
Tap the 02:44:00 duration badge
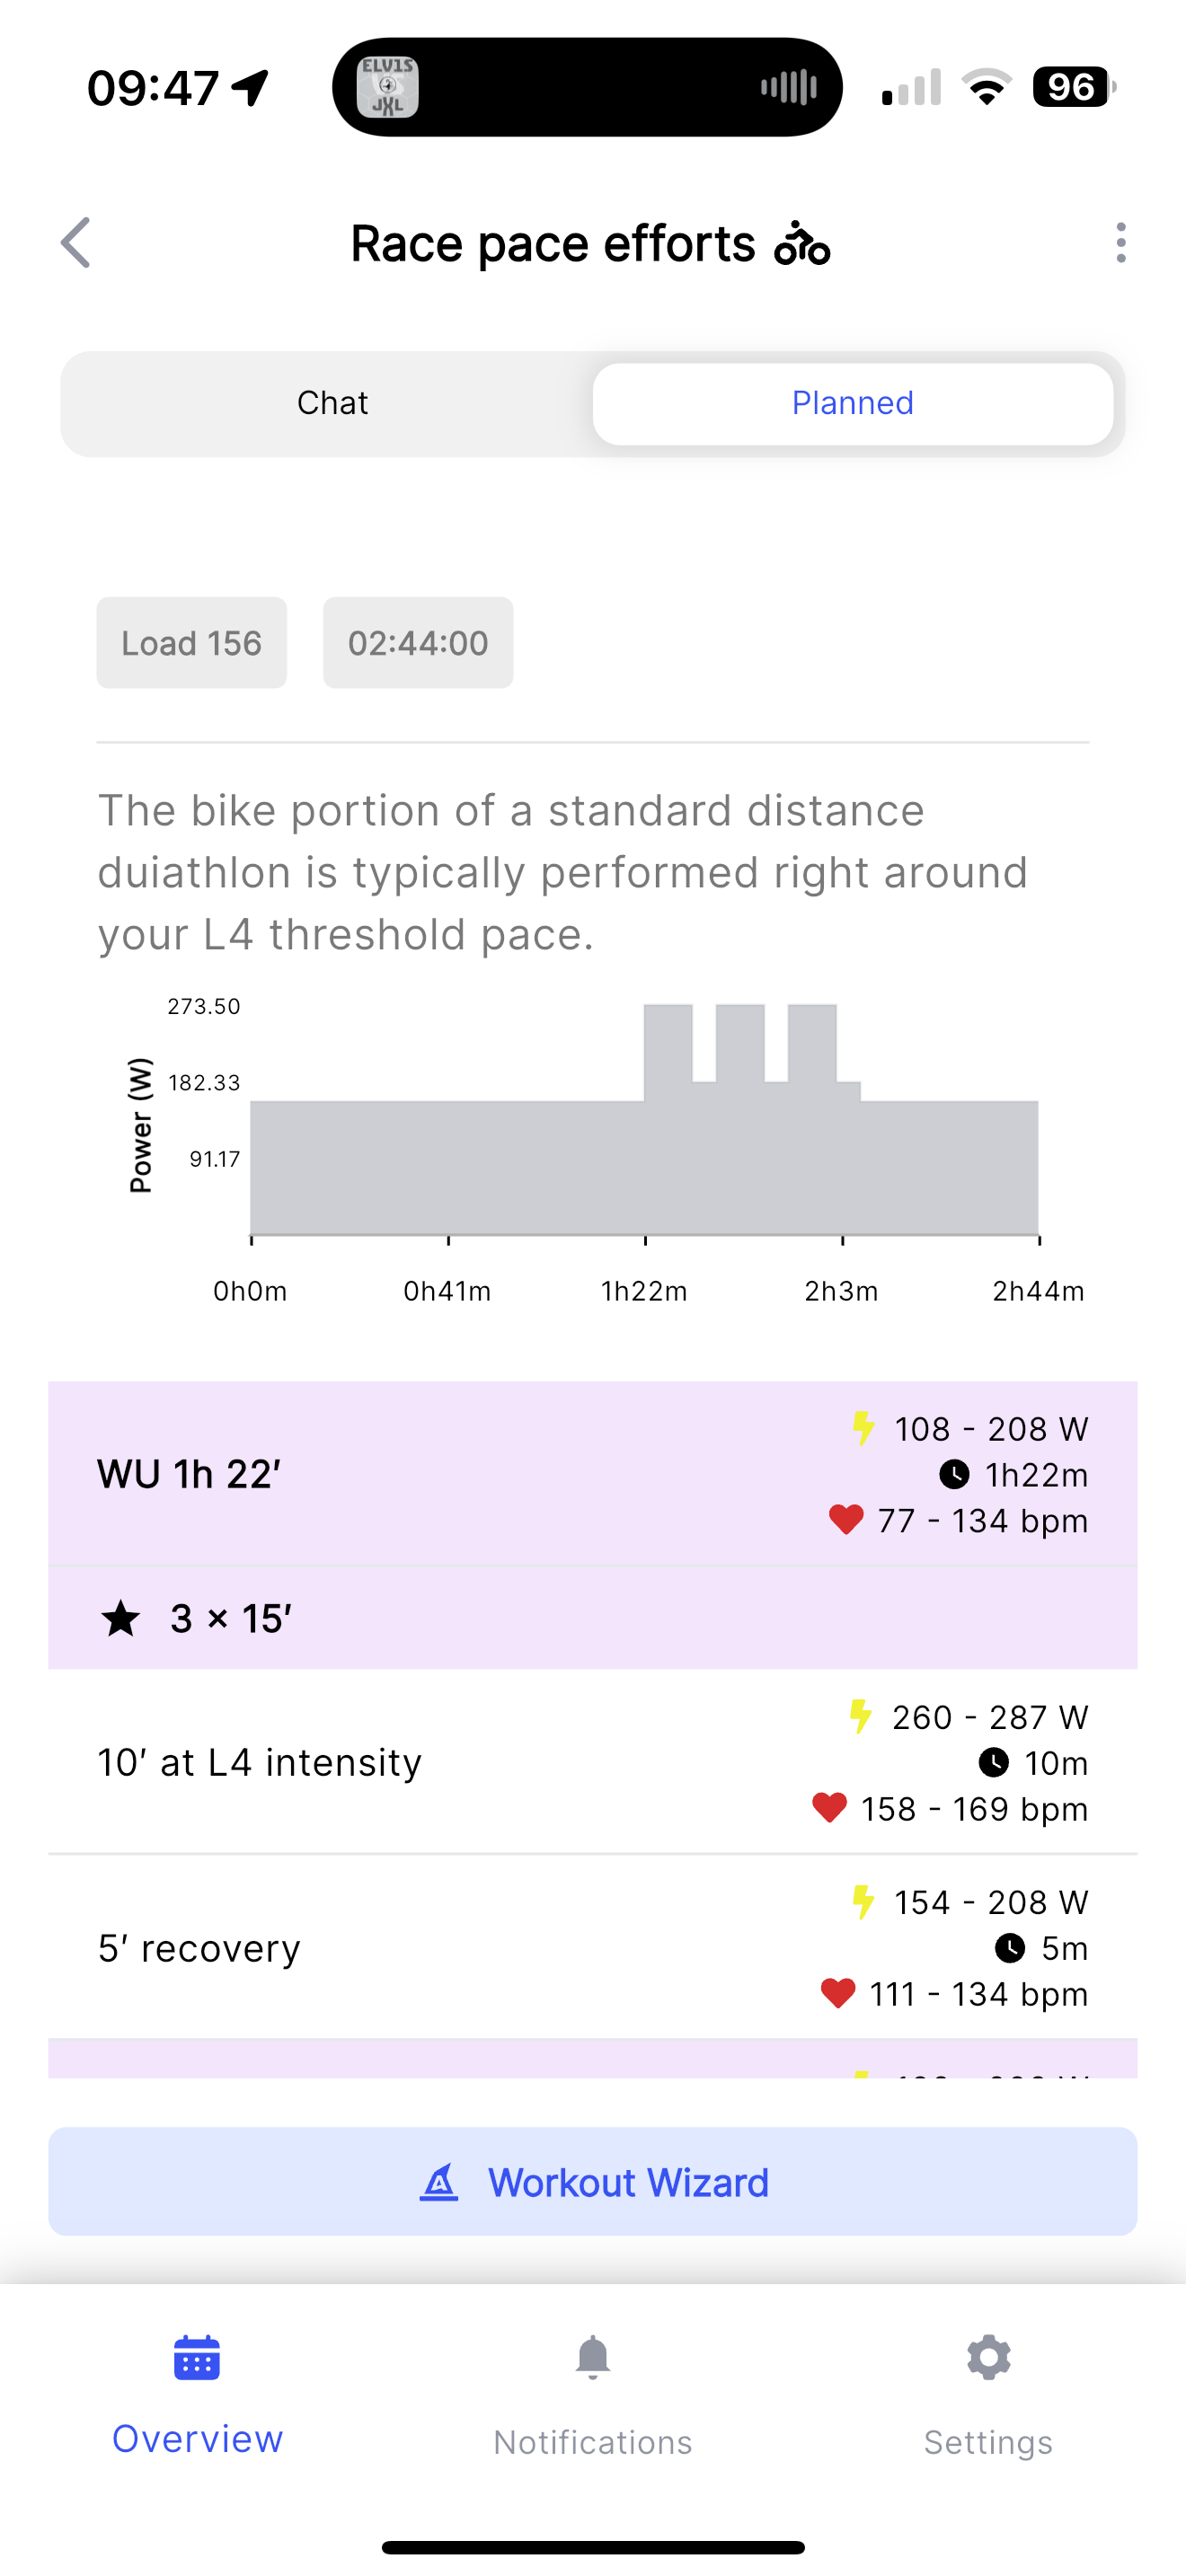click(x=418, y=643)
